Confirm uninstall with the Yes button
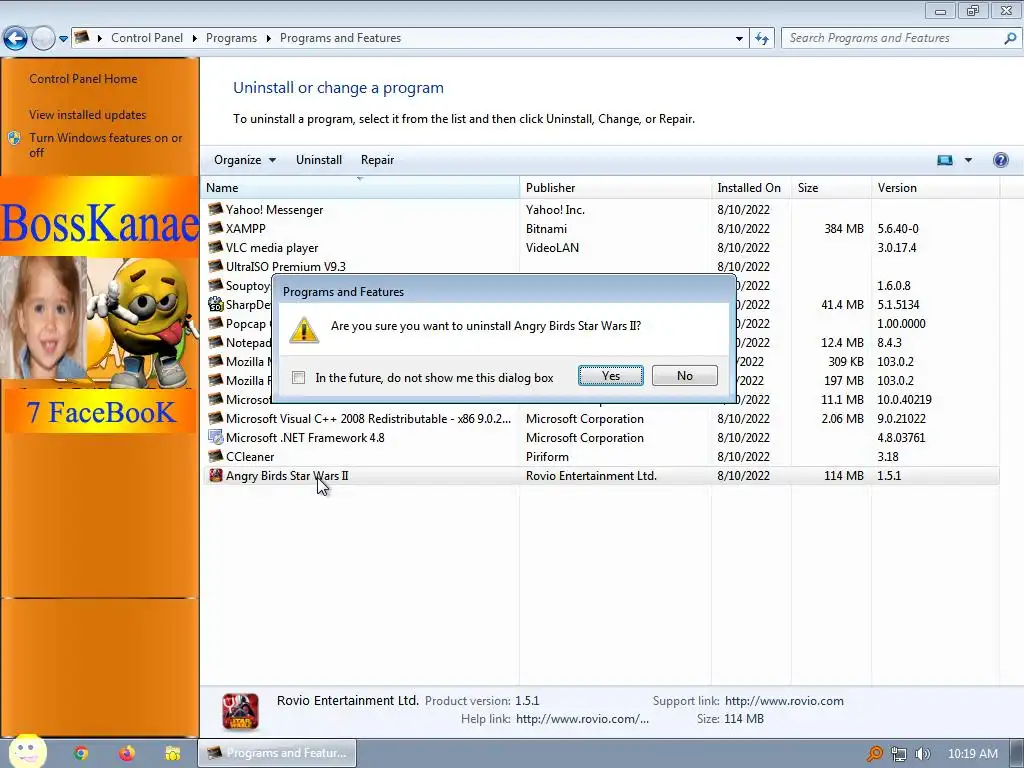Viewport: 1024px width, 768px height. tap(610, 376)
